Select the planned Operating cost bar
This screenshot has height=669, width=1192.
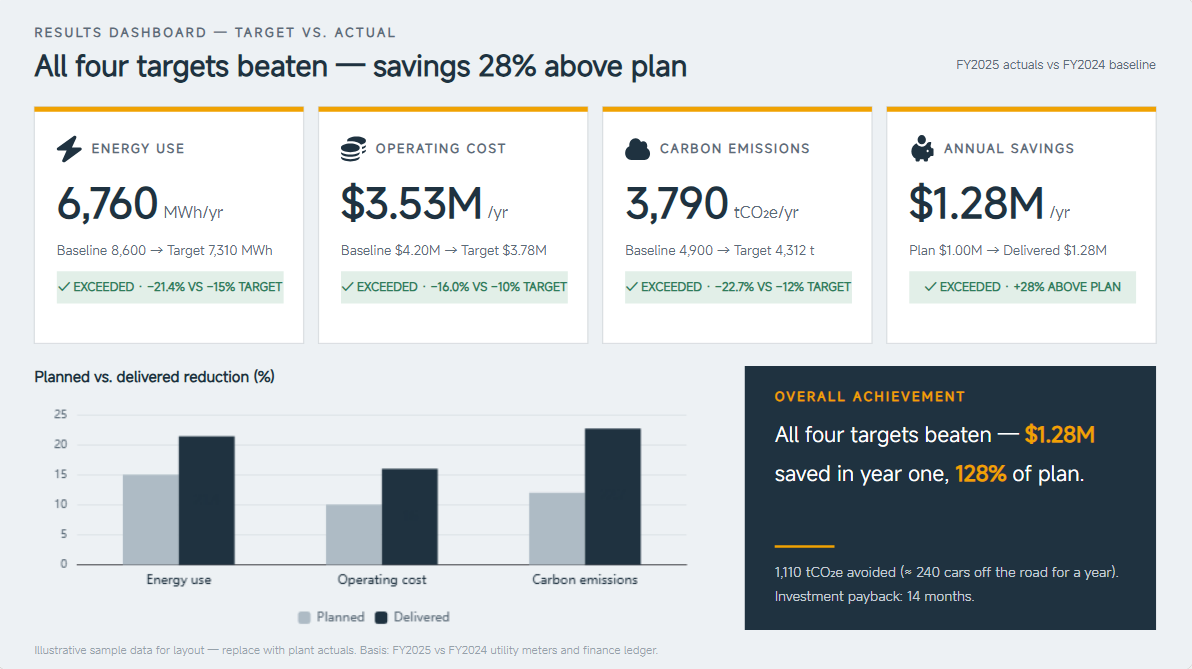pos(353,534)
